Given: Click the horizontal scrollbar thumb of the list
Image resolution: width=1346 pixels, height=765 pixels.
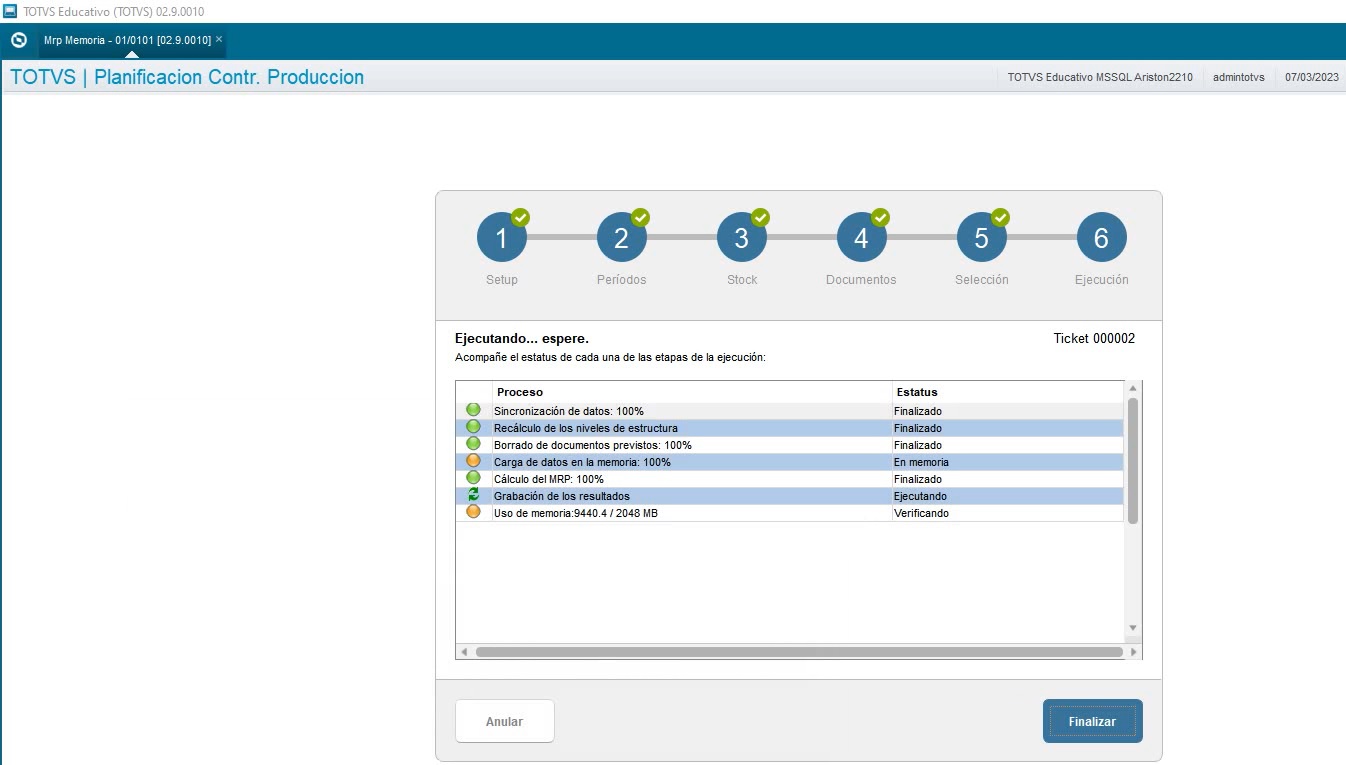Looking at the screenshot, I should click(799, 652).
